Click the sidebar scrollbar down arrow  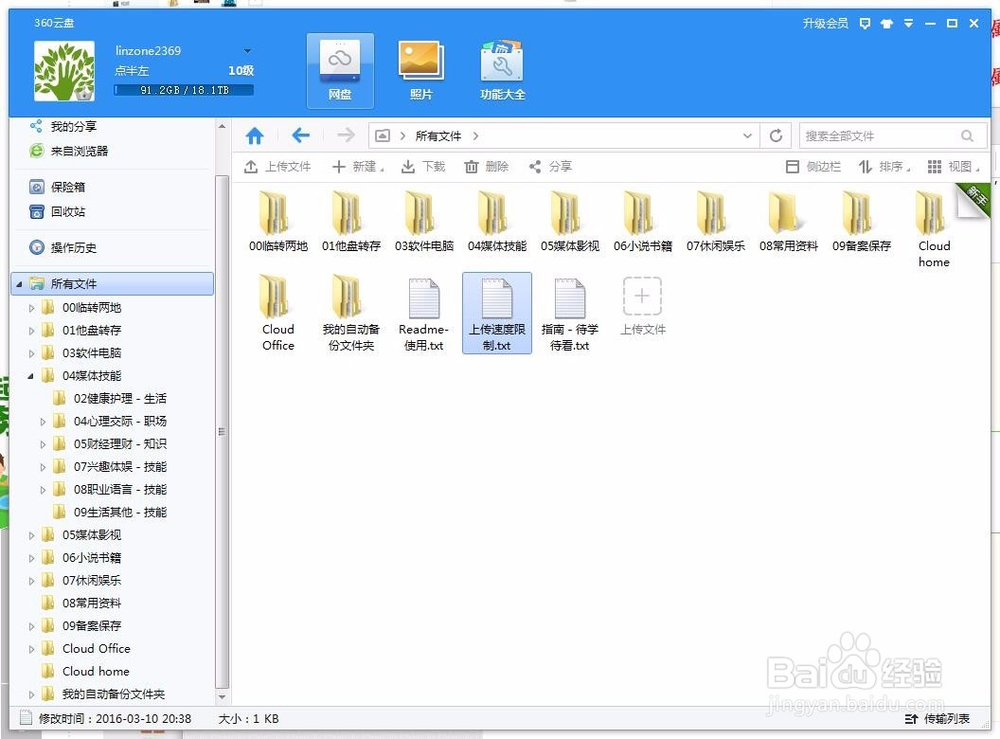222,697
